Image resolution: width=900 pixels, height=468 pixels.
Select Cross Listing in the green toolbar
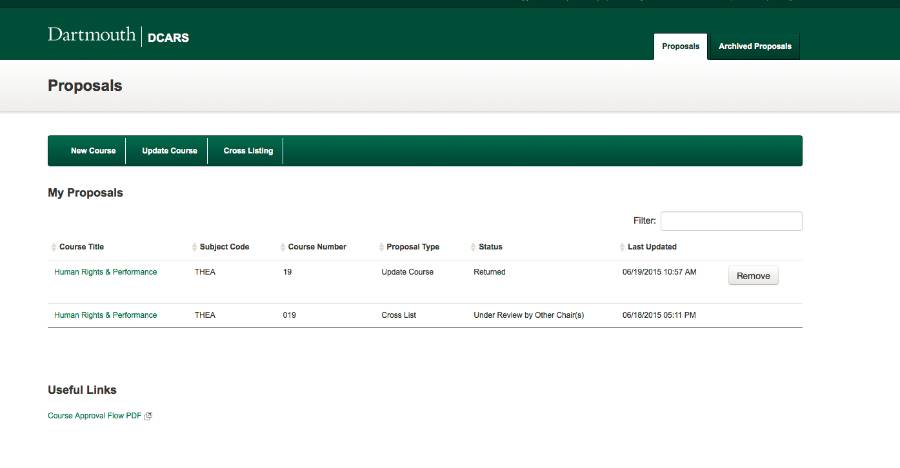pyautogui.click(x=248, y=151)
